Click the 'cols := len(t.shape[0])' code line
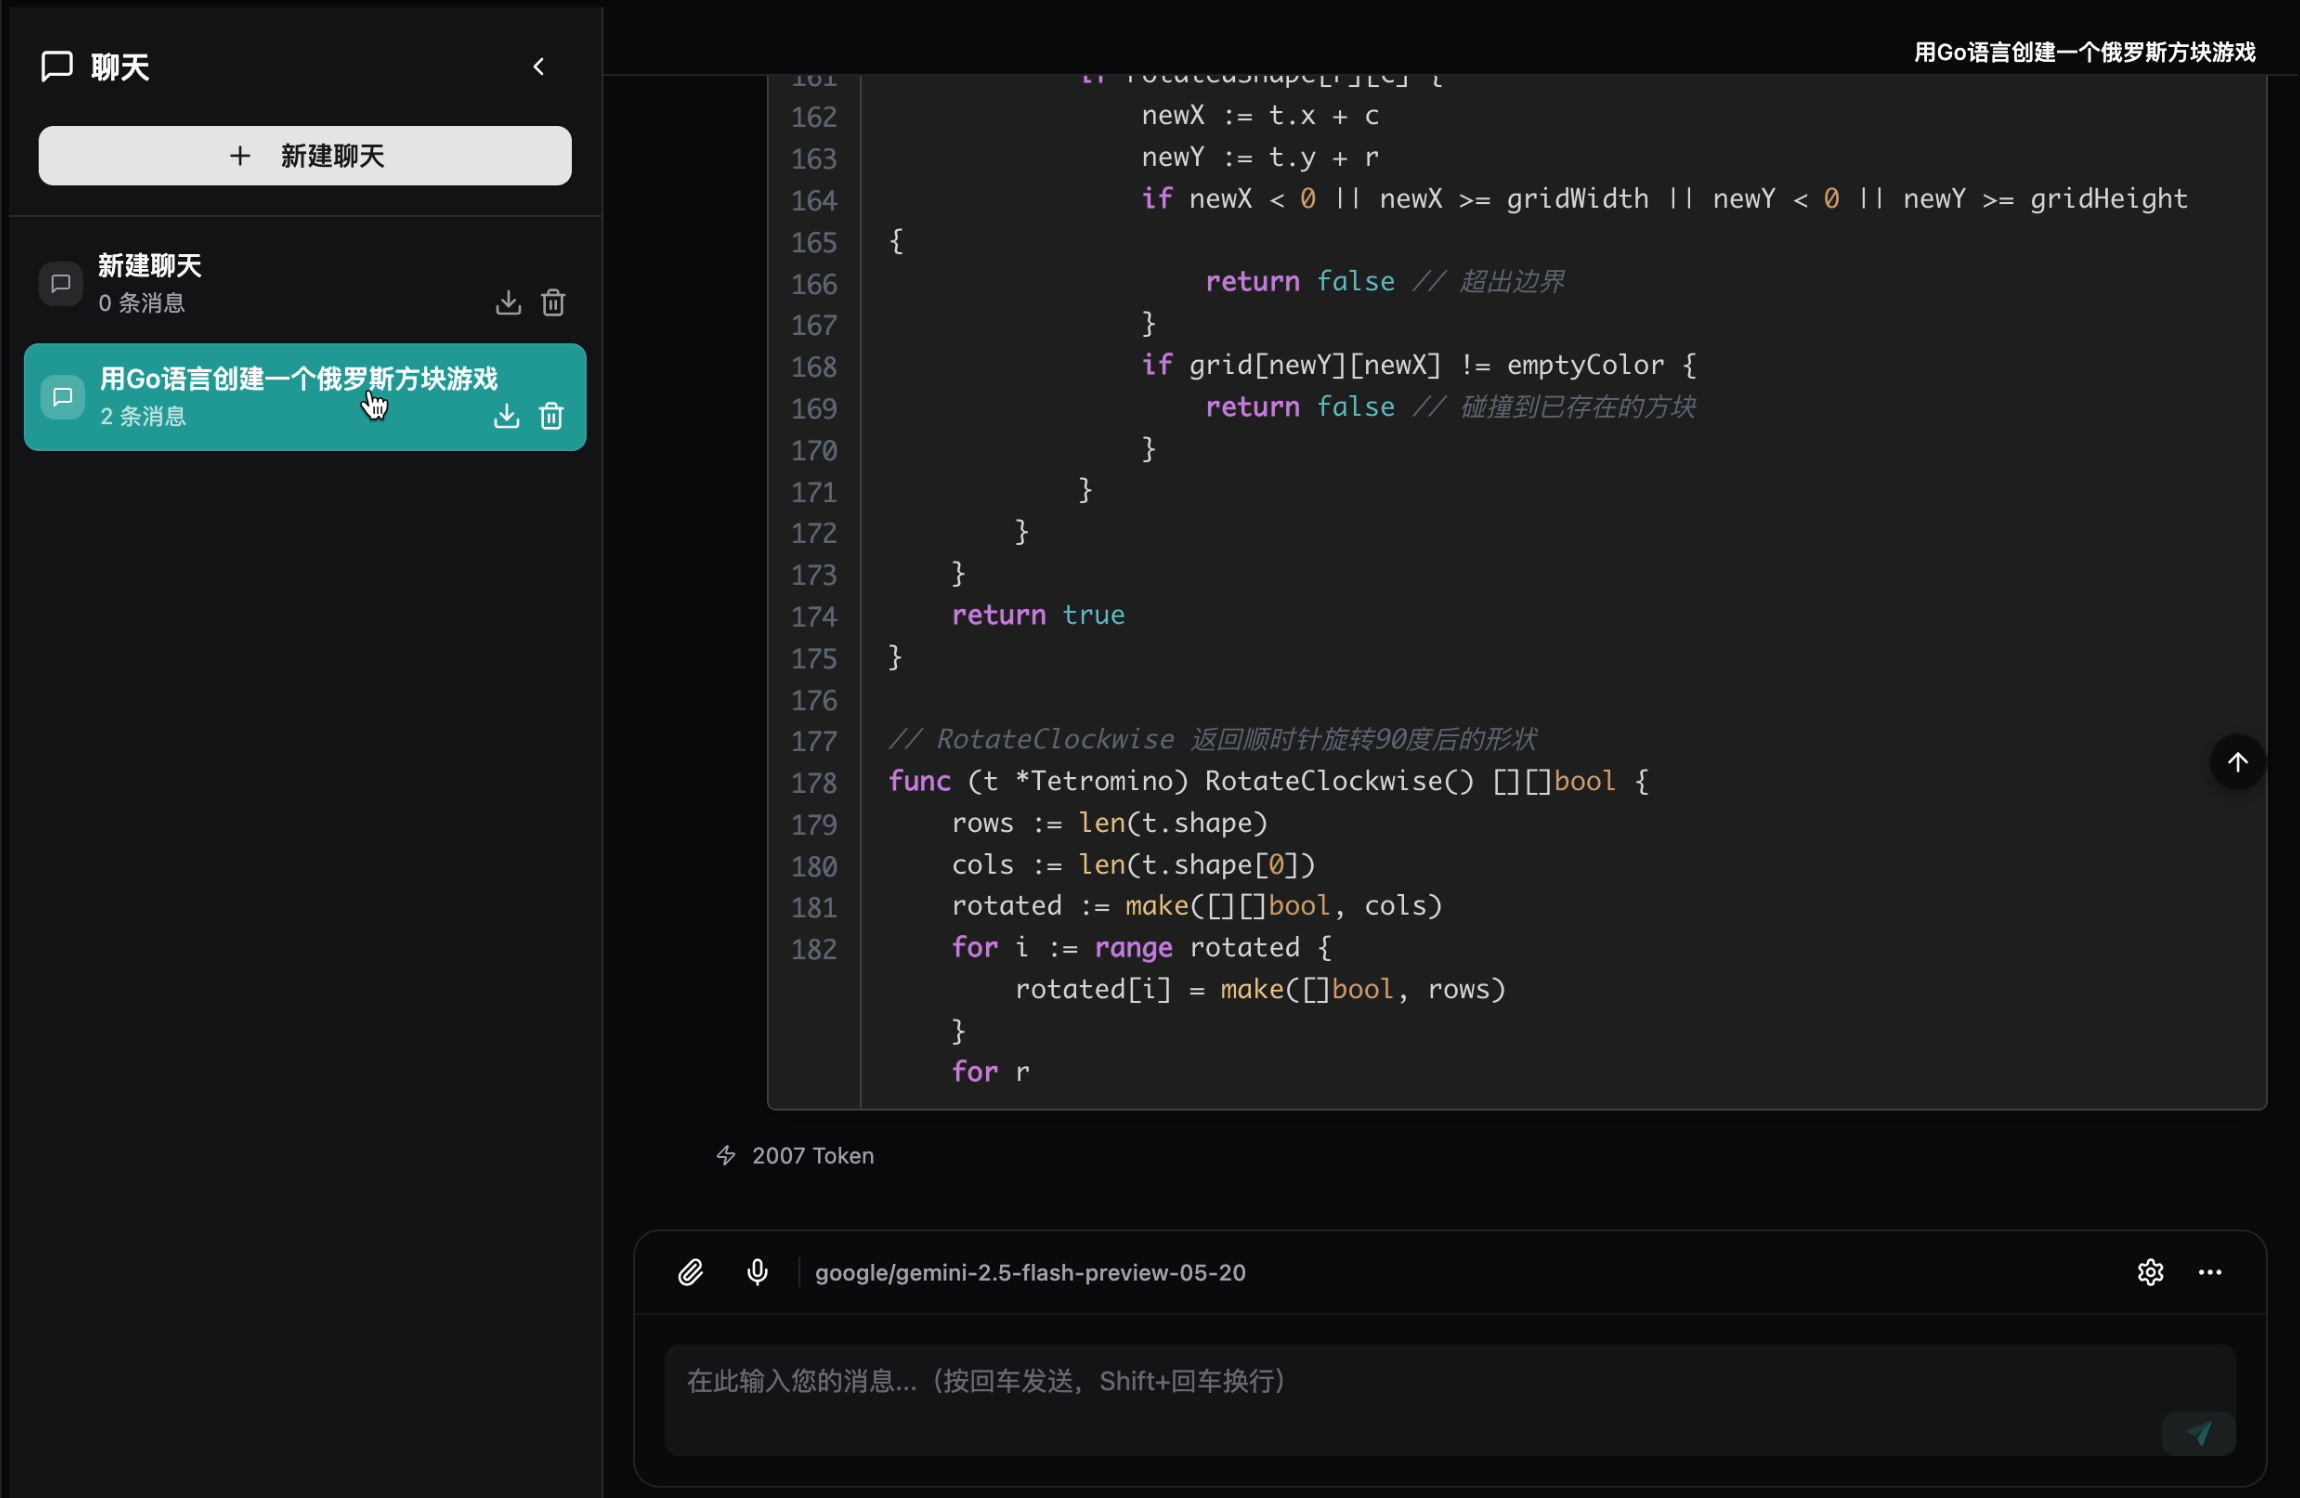This screenshot has height=1498, width=2300. coord(1133,864)
